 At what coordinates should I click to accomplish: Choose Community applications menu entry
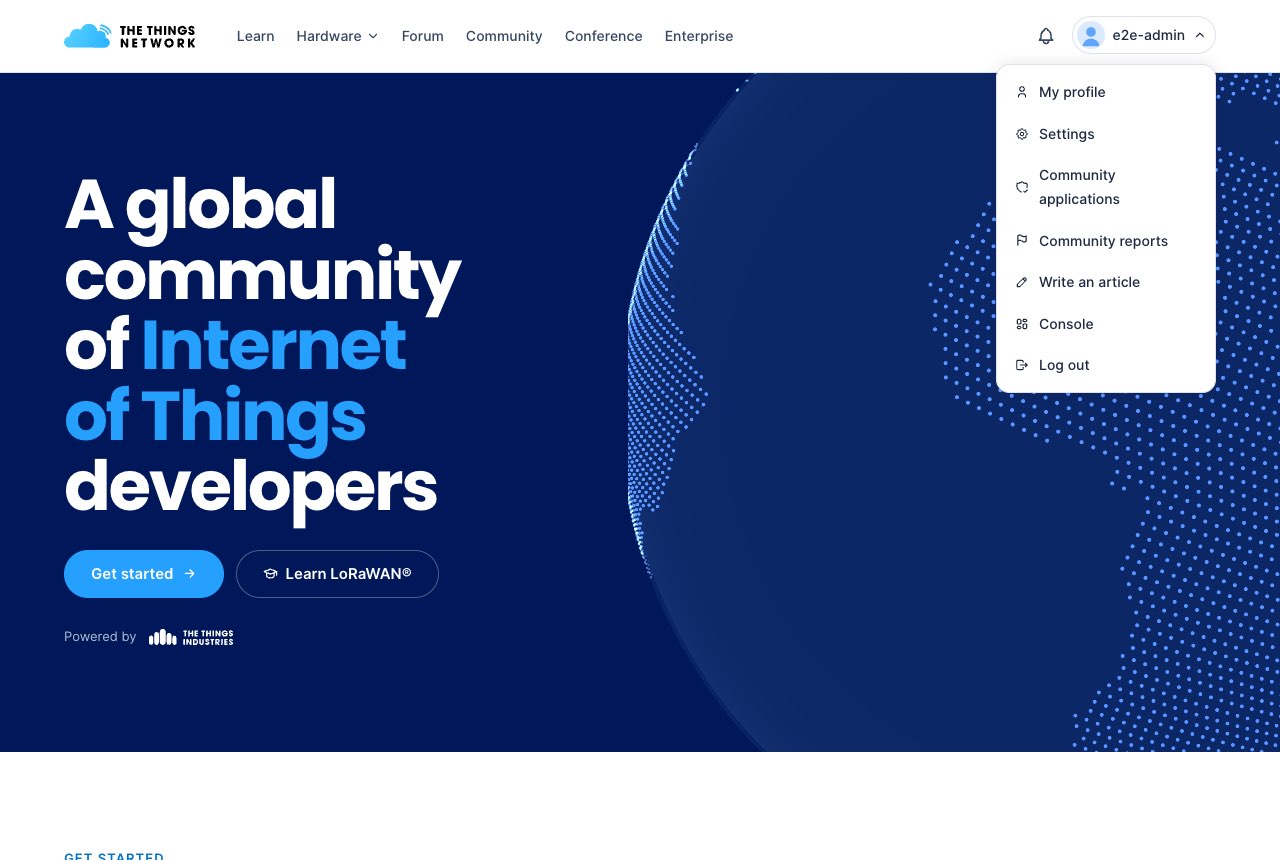click(x=1106, y=187)
